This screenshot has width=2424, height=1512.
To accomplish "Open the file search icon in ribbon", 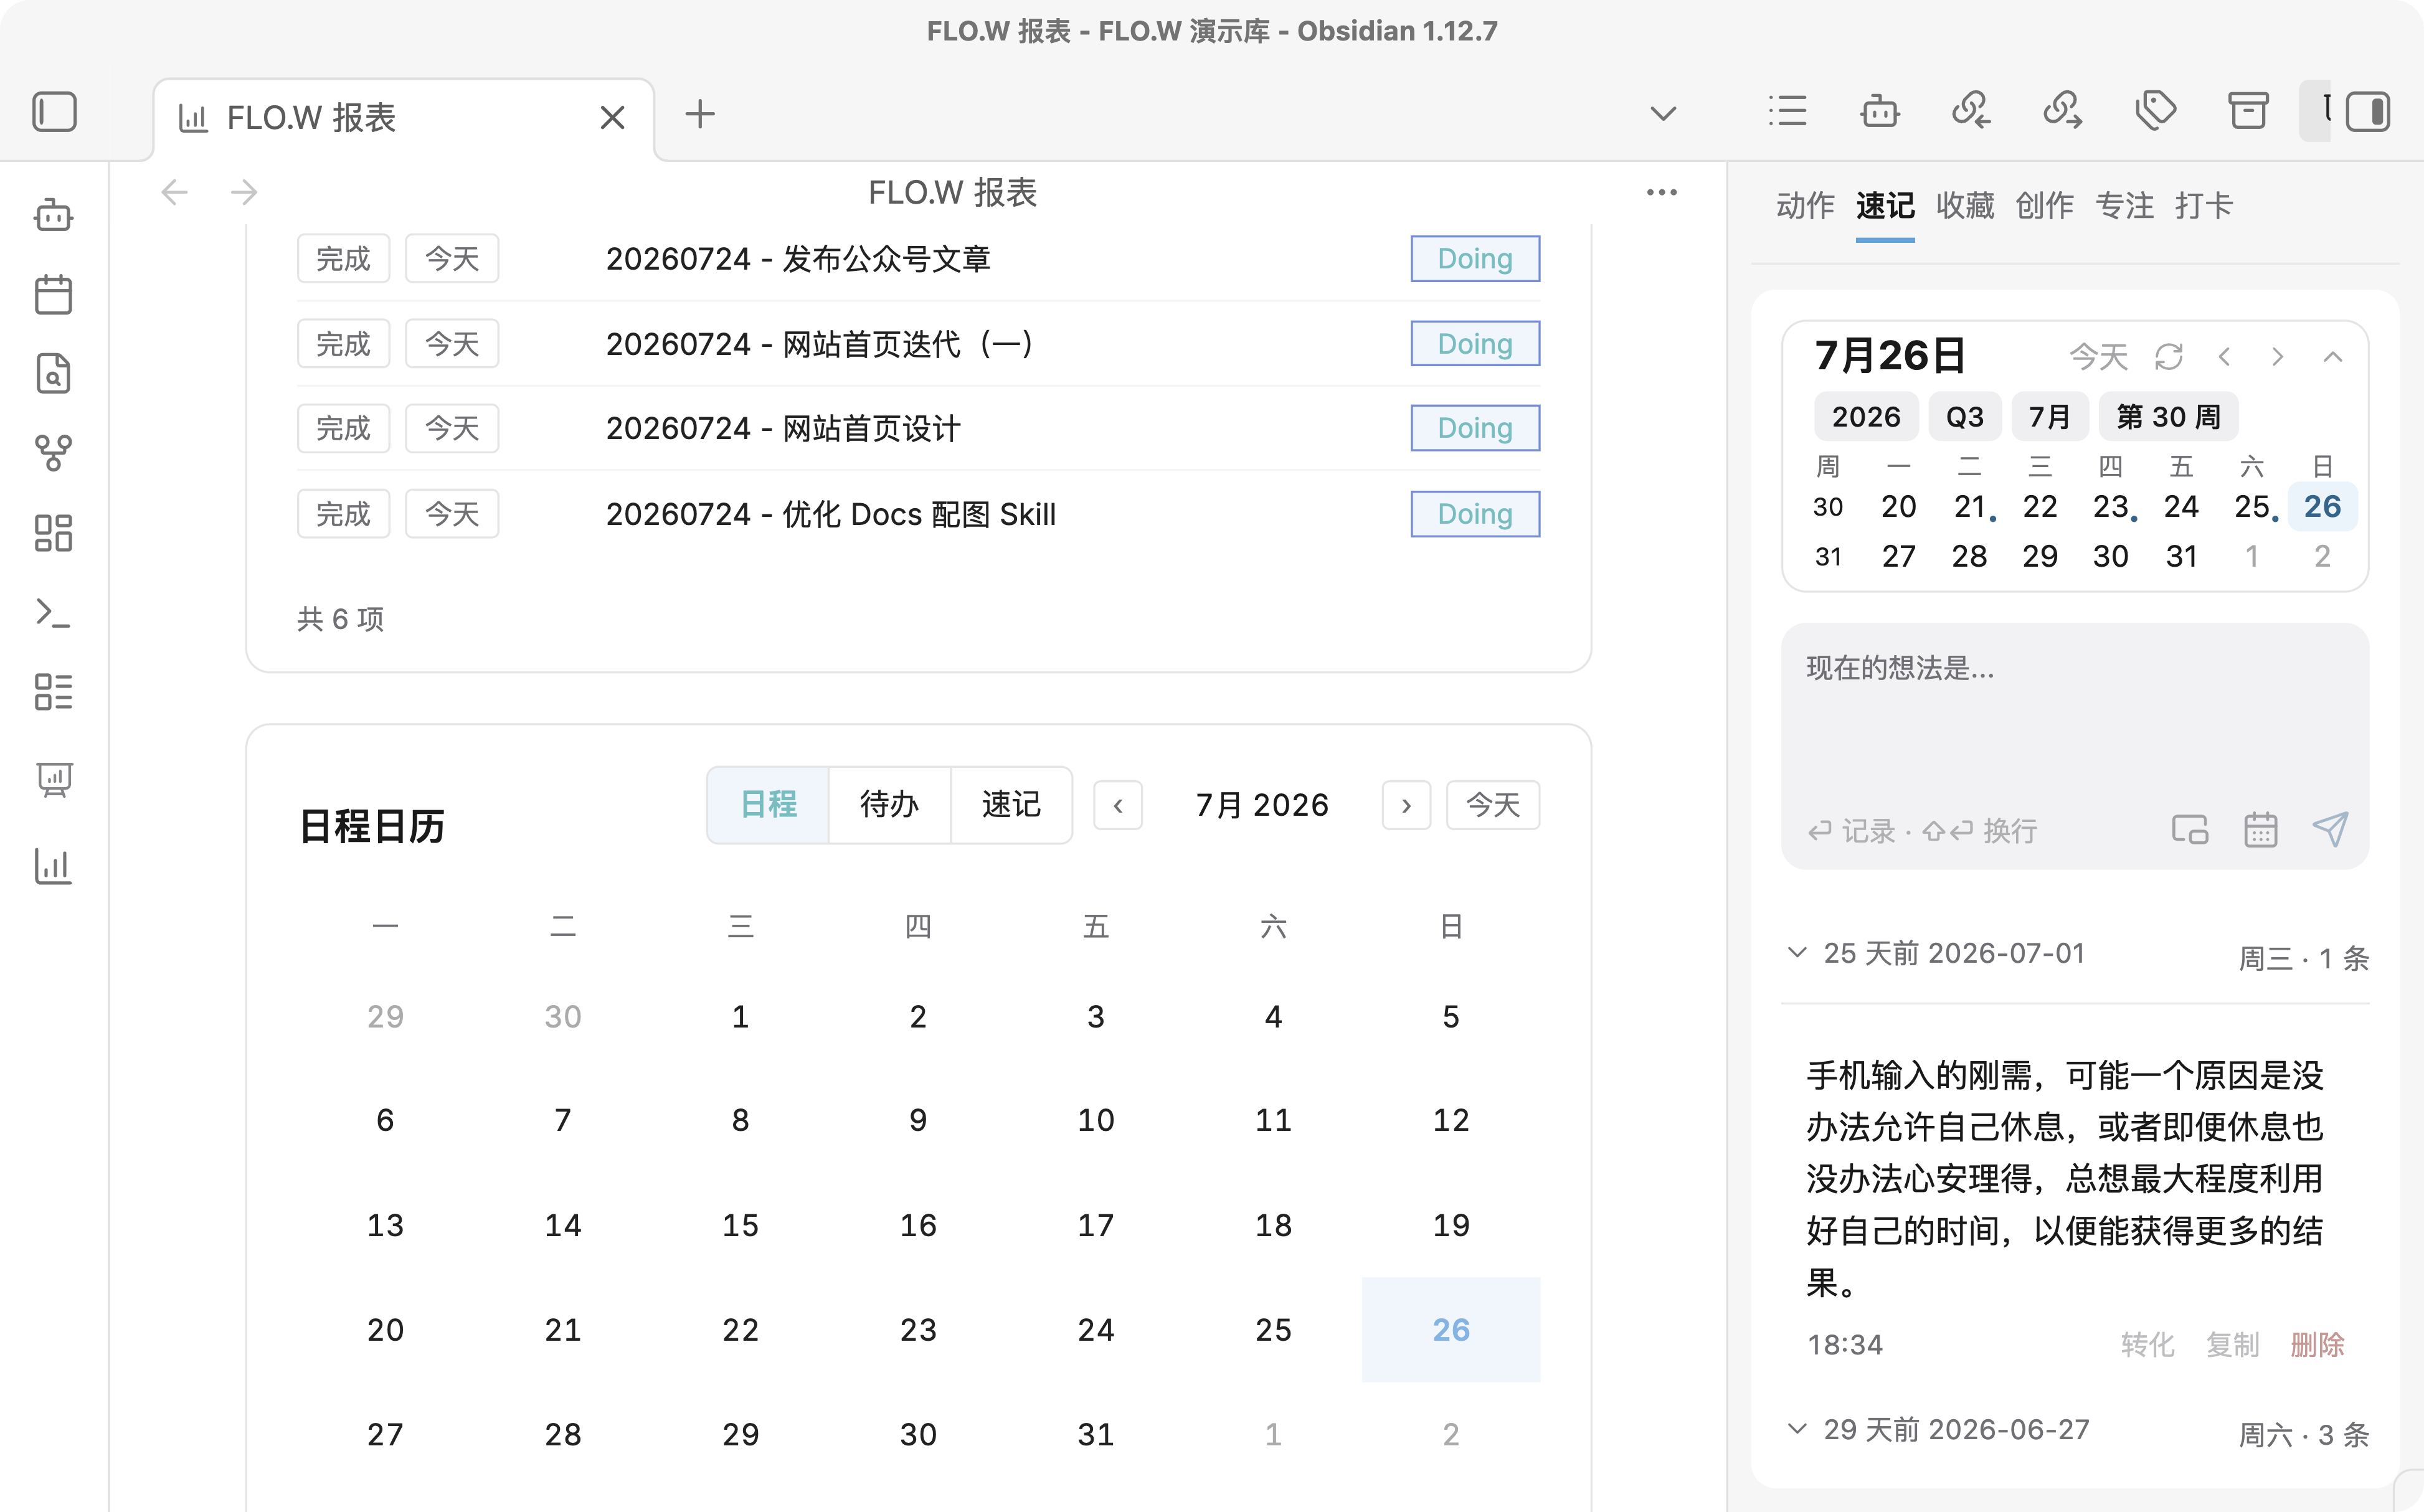I will point(54,374).
